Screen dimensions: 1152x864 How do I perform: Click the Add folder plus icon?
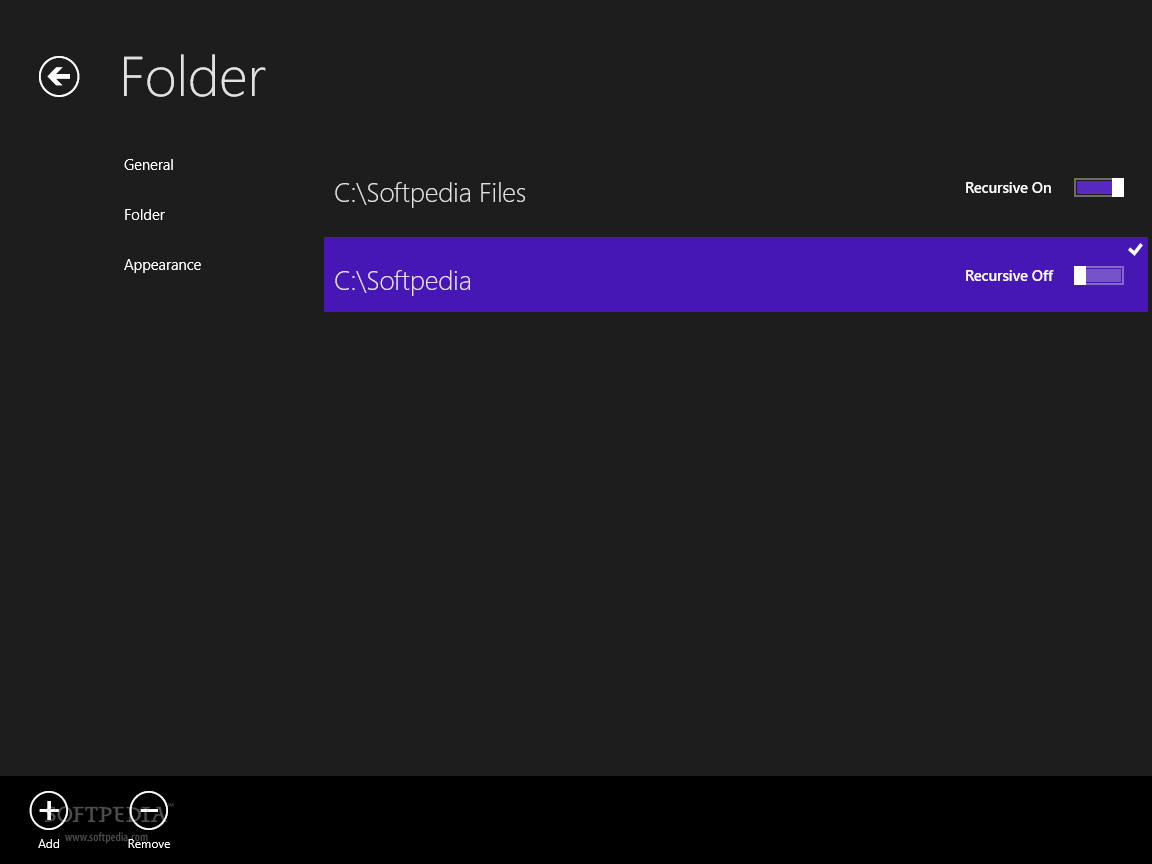click(x=48, y=810)
